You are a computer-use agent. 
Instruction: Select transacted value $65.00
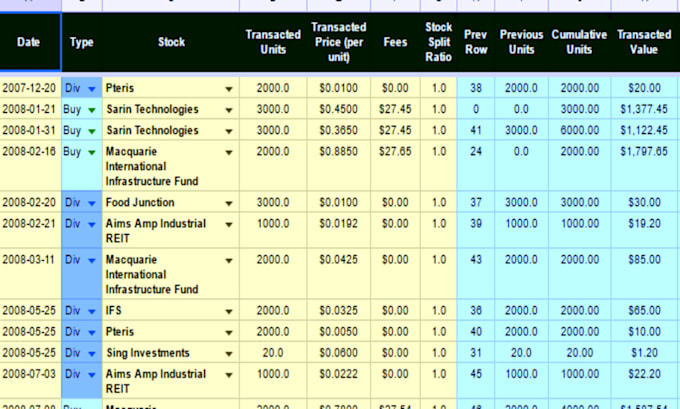pos(644,311)
